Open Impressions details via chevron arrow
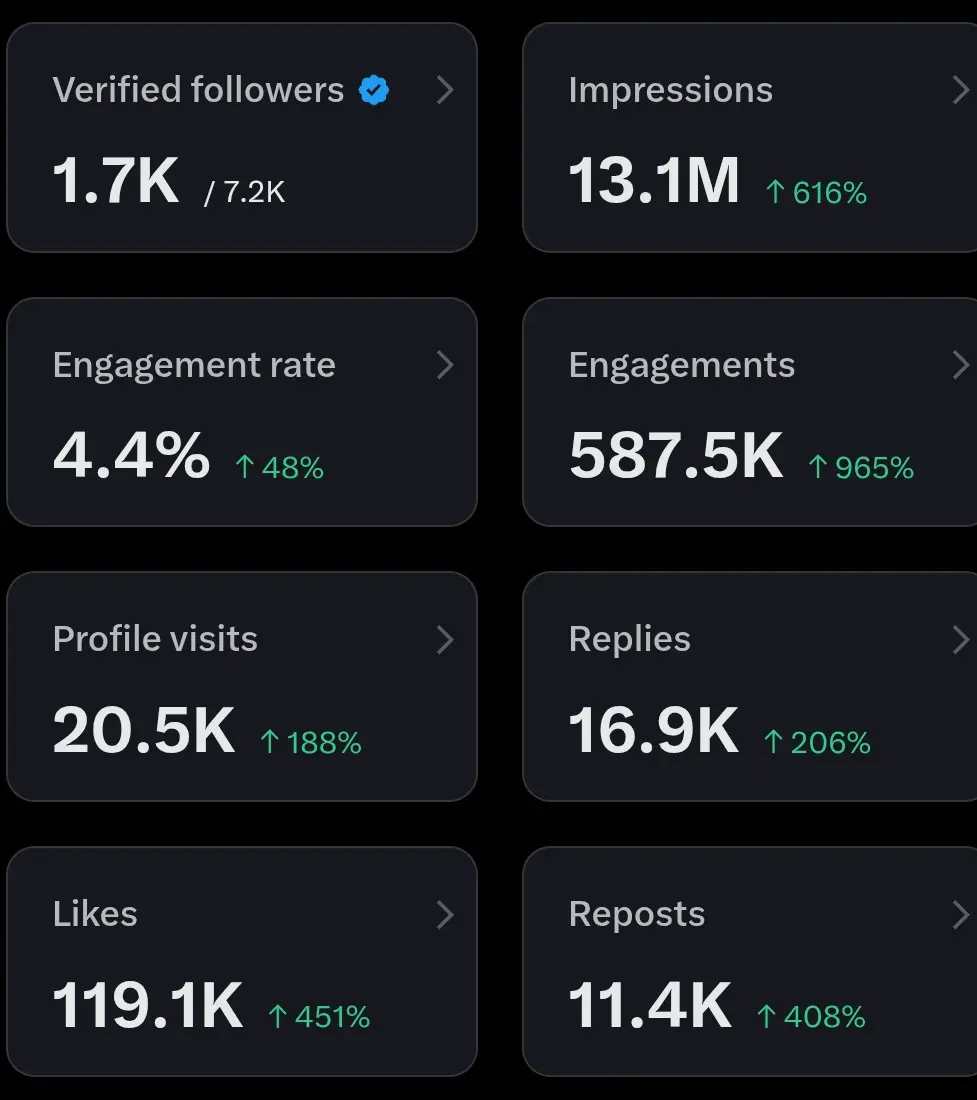Screen dimensions: 977x1100 (961, 91)
